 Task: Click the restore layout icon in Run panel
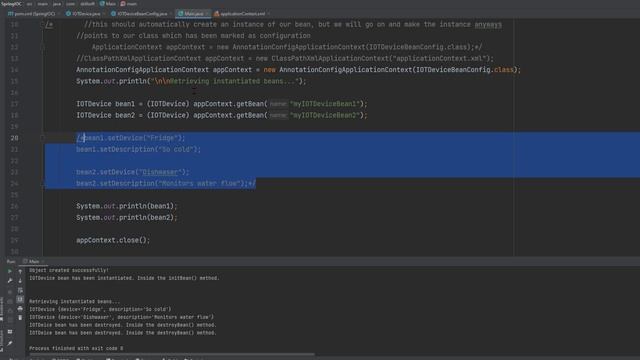point(10,332)
